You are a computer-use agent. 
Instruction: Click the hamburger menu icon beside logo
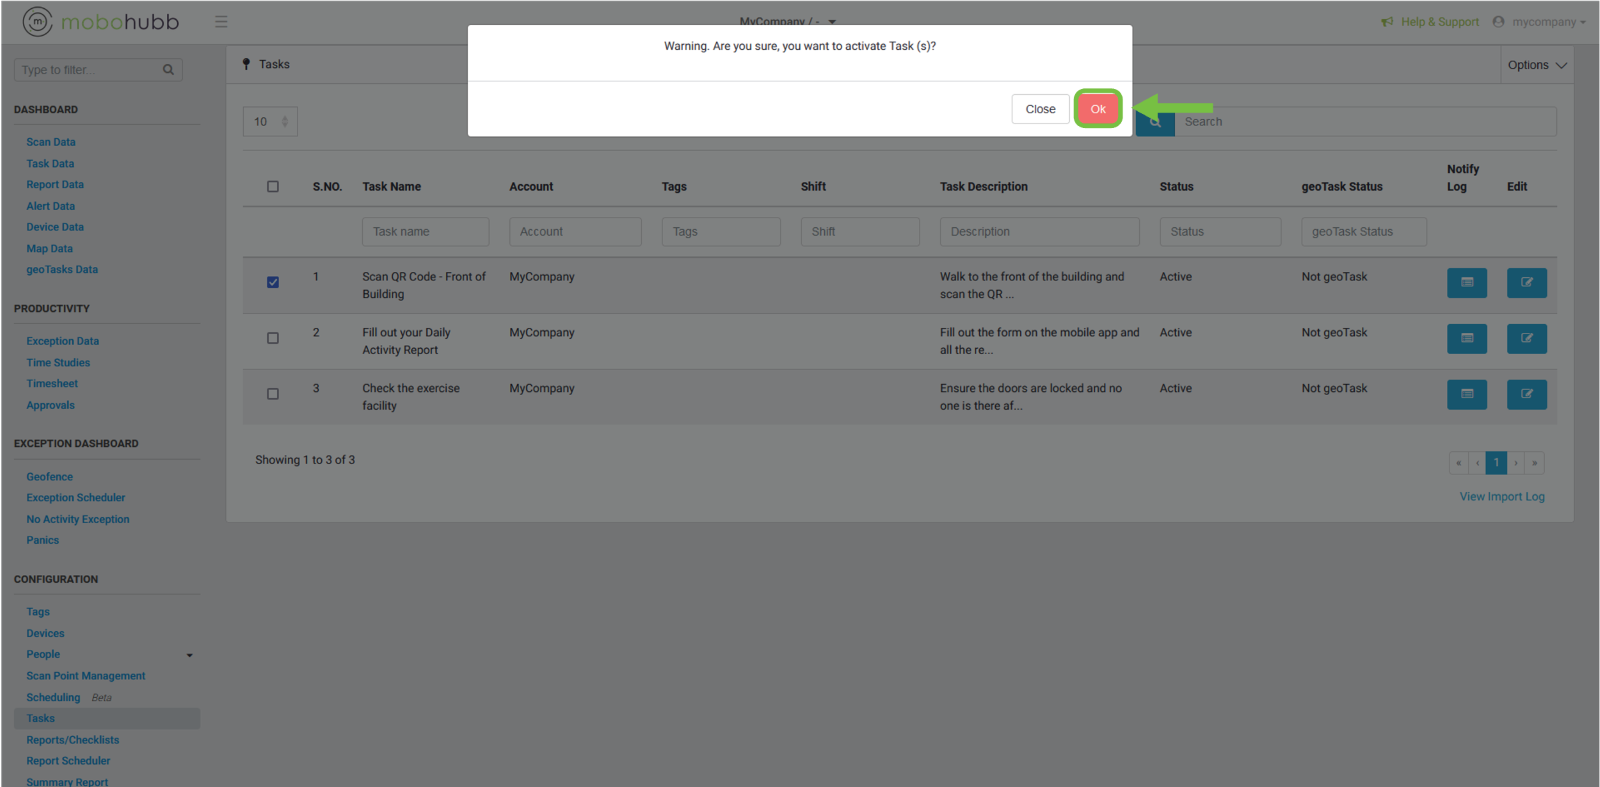[221, 22]
